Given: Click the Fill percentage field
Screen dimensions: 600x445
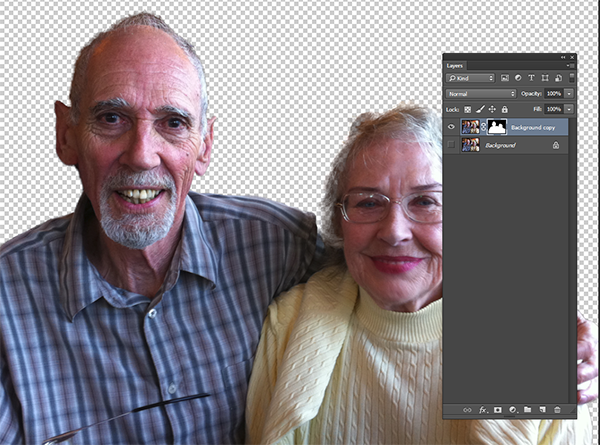Looking at the screenshot, I should [554, 109].
